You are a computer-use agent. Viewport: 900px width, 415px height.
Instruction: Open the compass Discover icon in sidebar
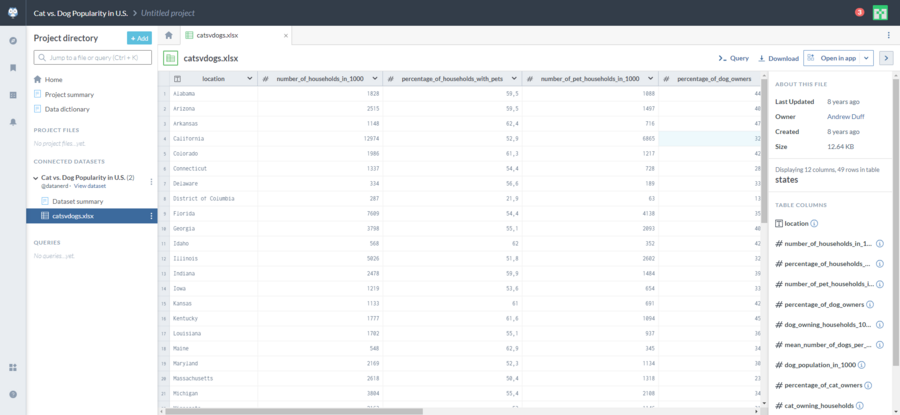[13, 41]
